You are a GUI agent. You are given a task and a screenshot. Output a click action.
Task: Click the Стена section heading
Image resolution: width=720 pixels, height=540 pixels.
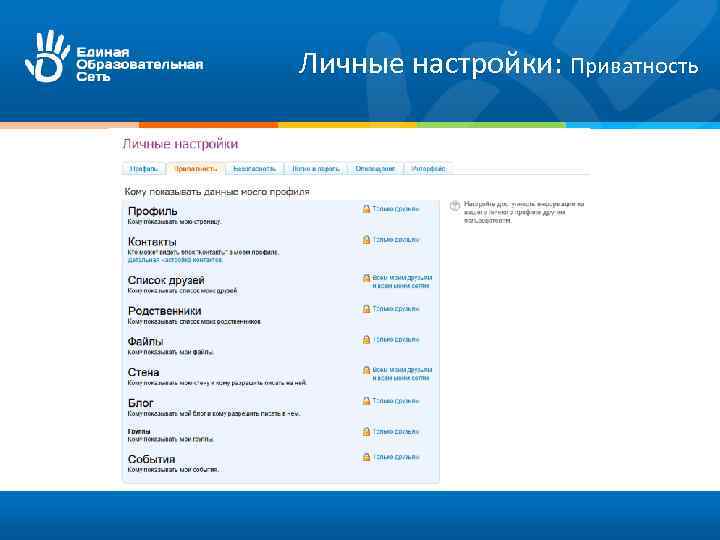143,372
